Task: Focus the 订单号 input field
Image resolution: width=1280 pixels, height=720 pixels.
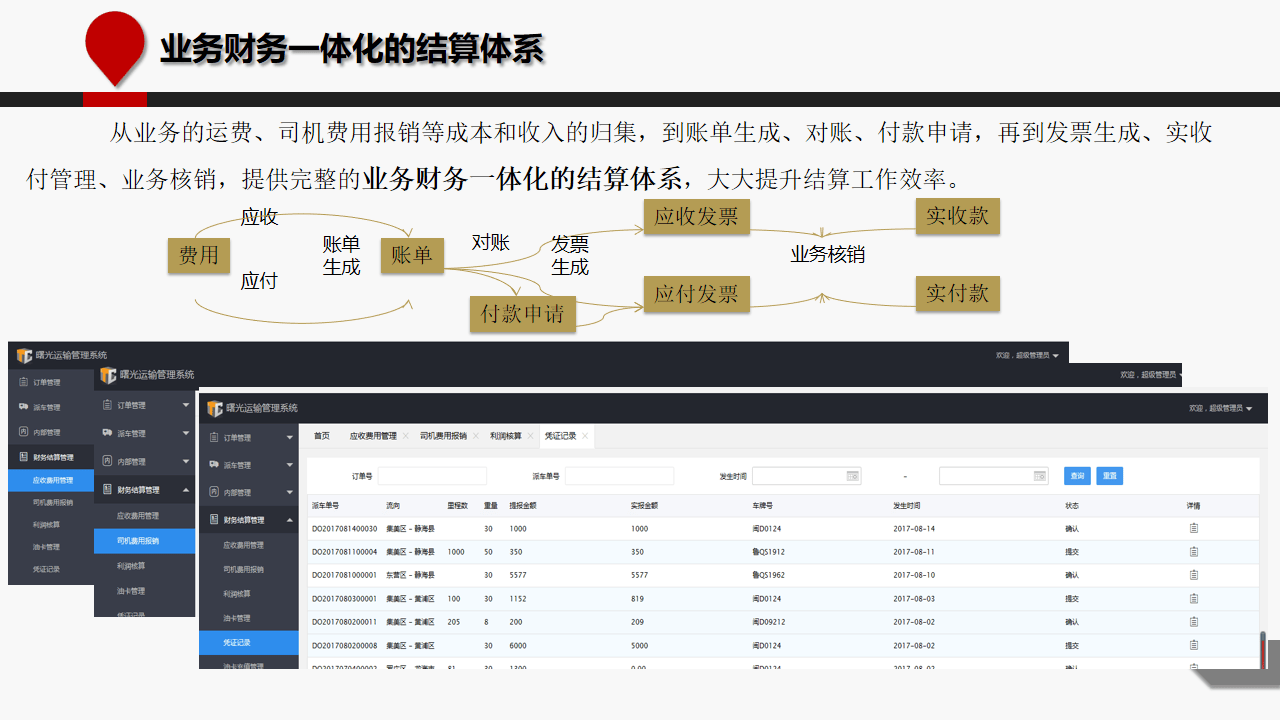Action: pyautogui.click(x=432, y=476)
